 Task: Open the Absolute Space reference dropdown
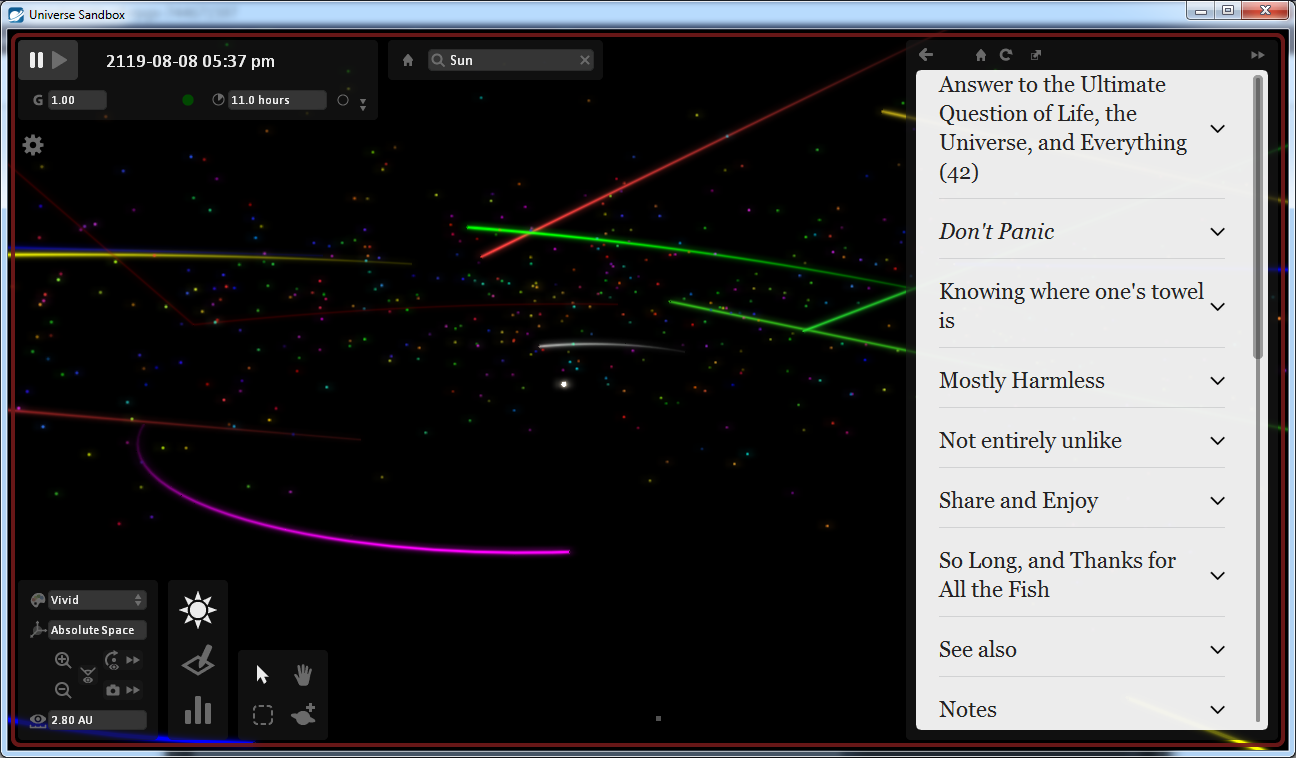(x=97, y=630)
